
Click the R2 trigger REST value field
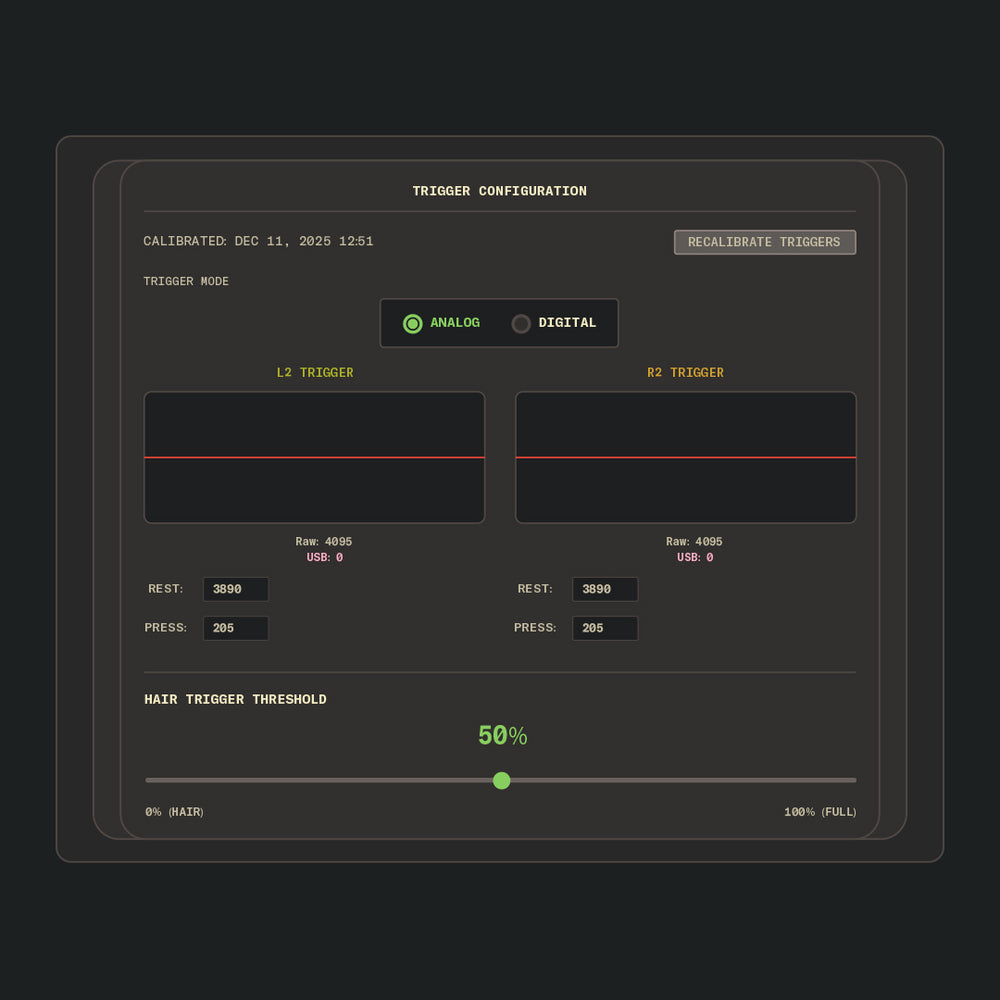[604, 589]
